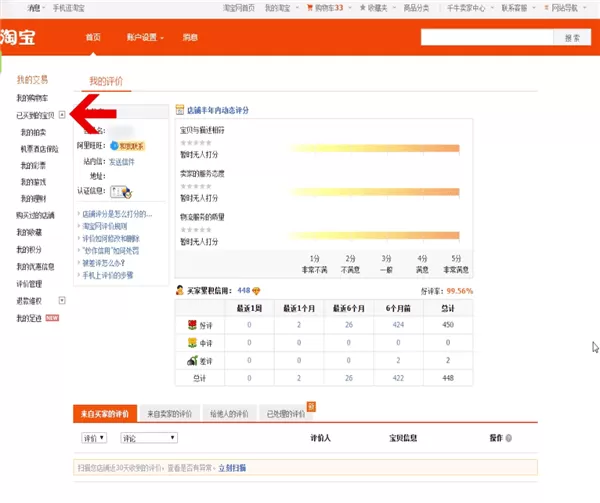Switch to 给他人的评价 tab
The width and height of the screenshot is (600, 503).
point(229,413)
